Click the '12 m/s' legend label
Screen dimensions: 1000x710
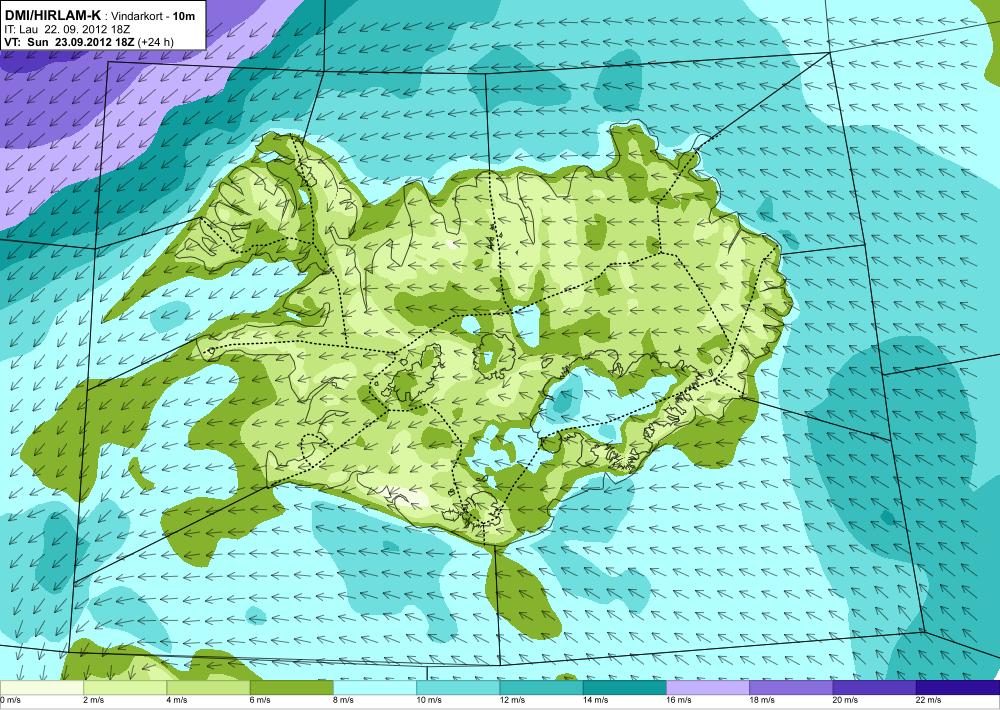(512, 700)
